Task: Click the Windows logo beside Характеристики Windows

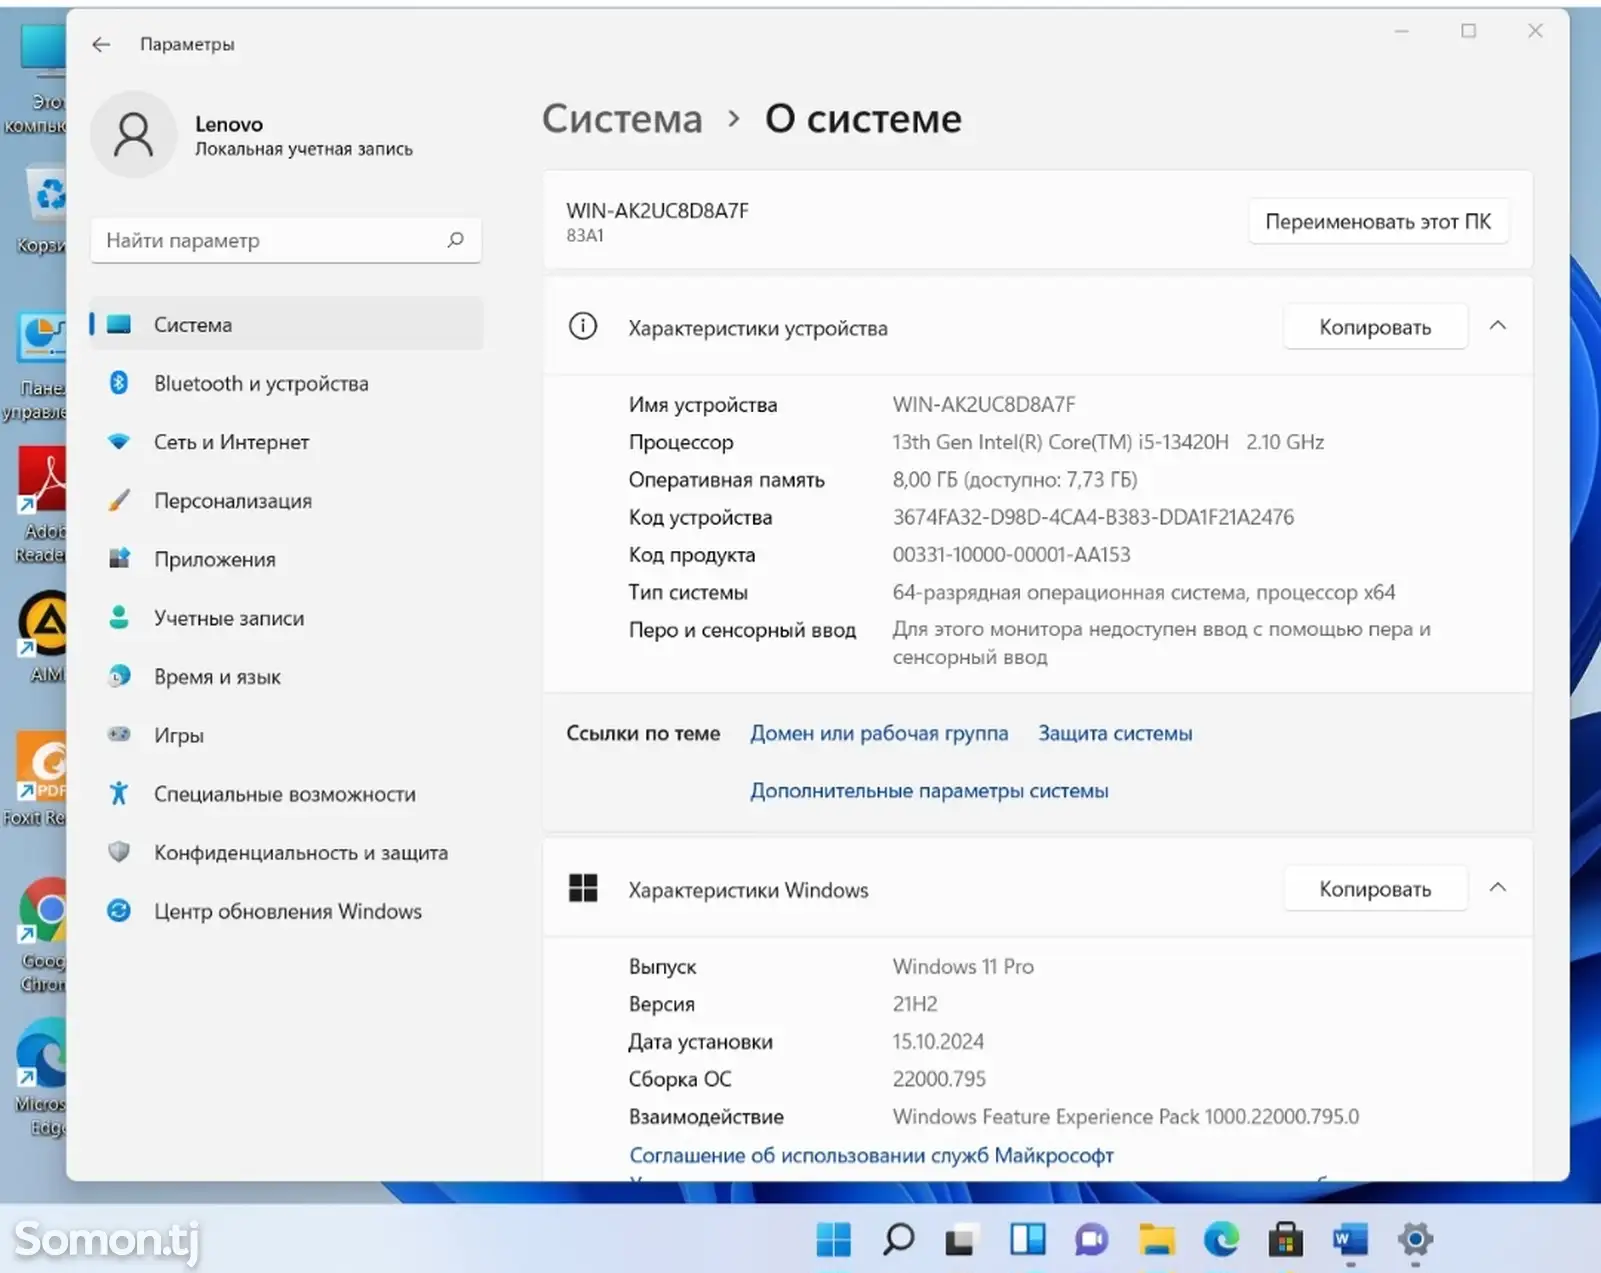Action: click(583, 888)
